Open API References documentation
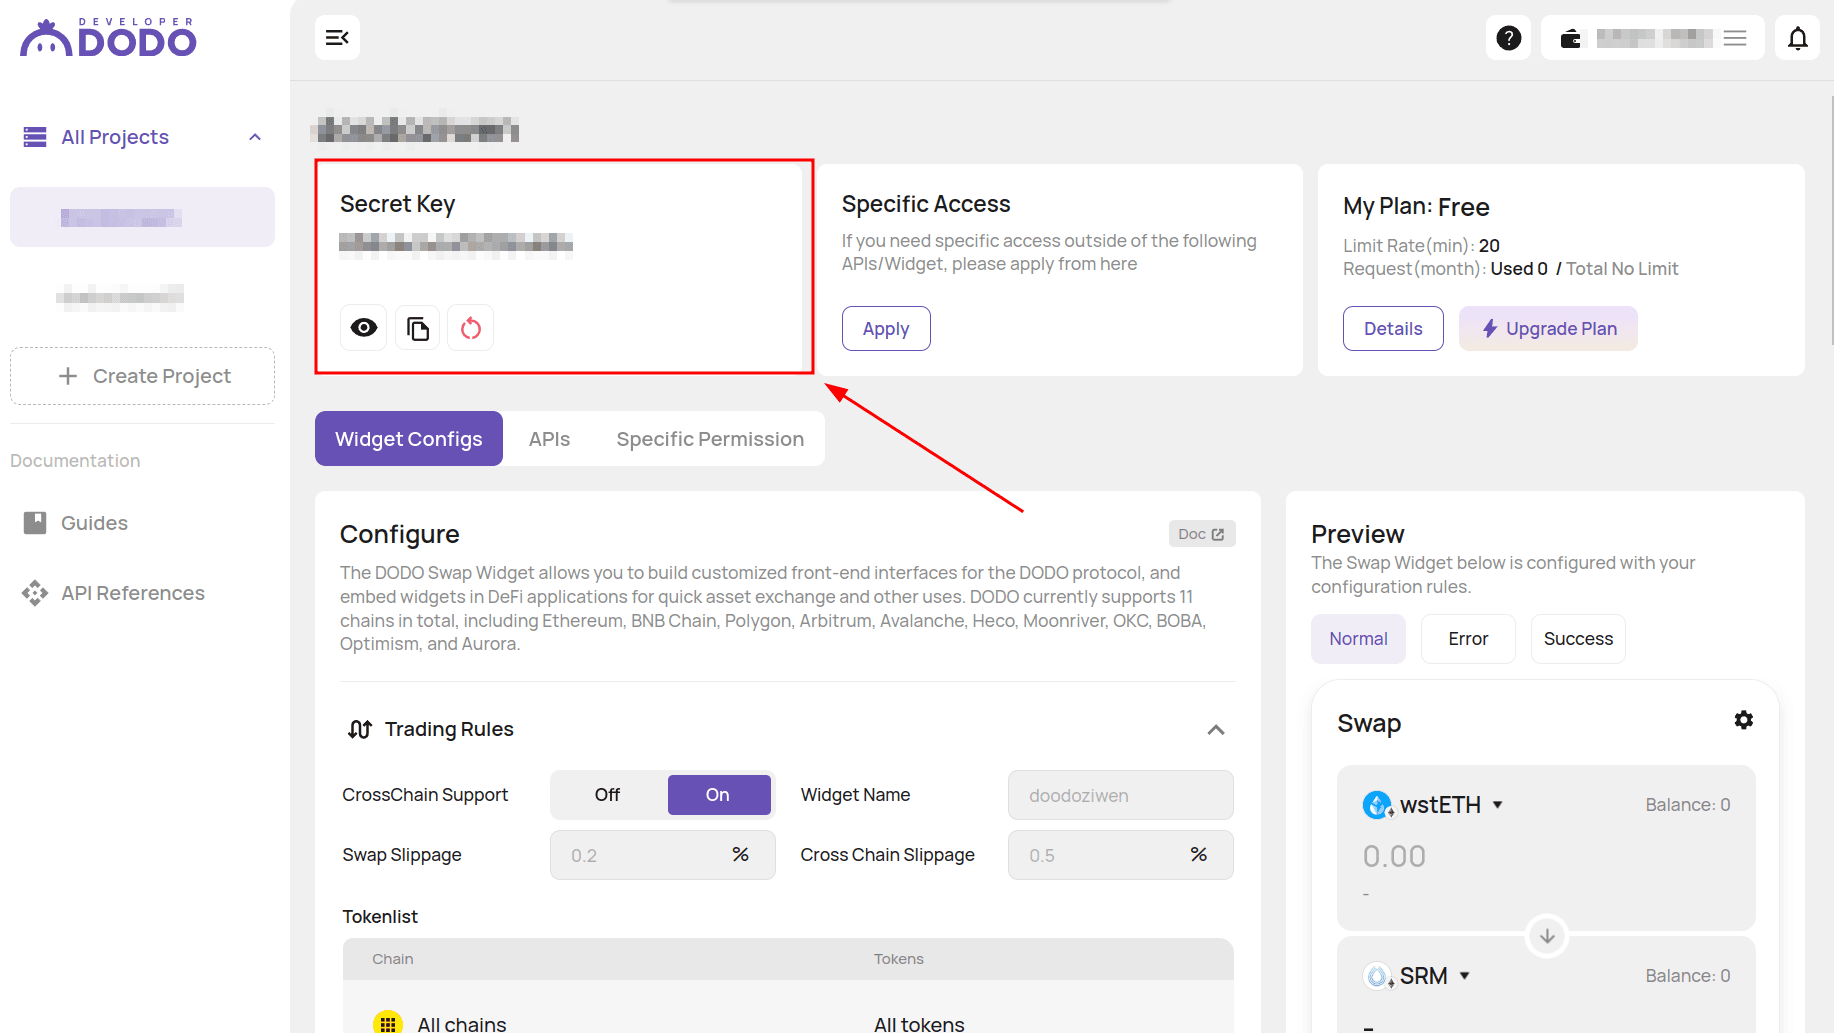 tap(133, 593)
